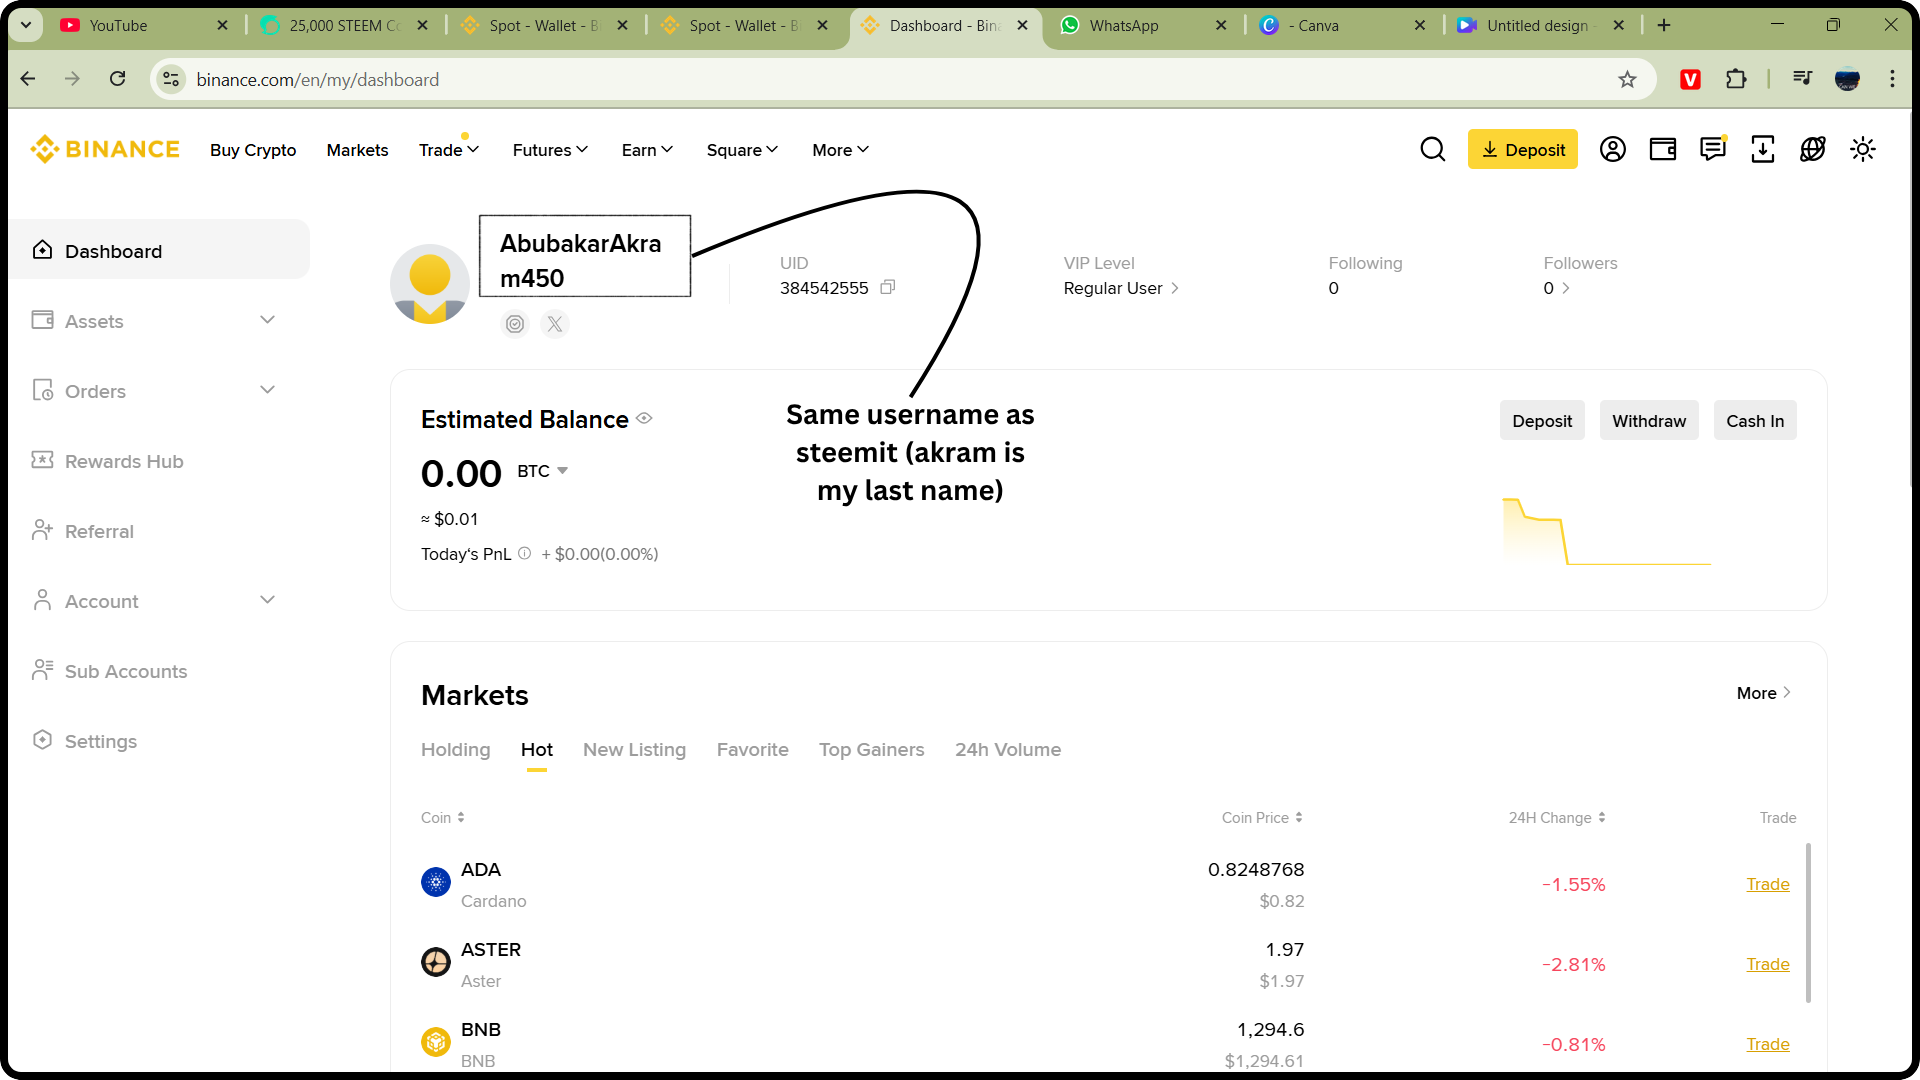Switch to Favorite tab

(x=752, y=750)
